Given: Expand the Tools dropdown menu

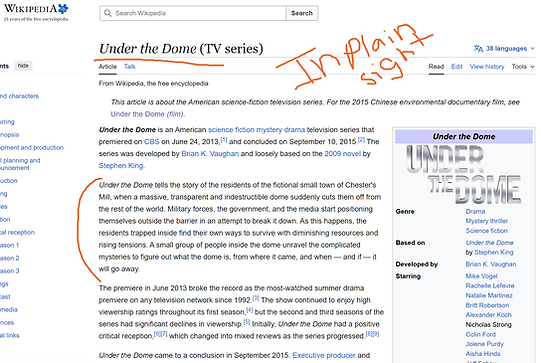Looking at the screenshot, I should 523,67.
